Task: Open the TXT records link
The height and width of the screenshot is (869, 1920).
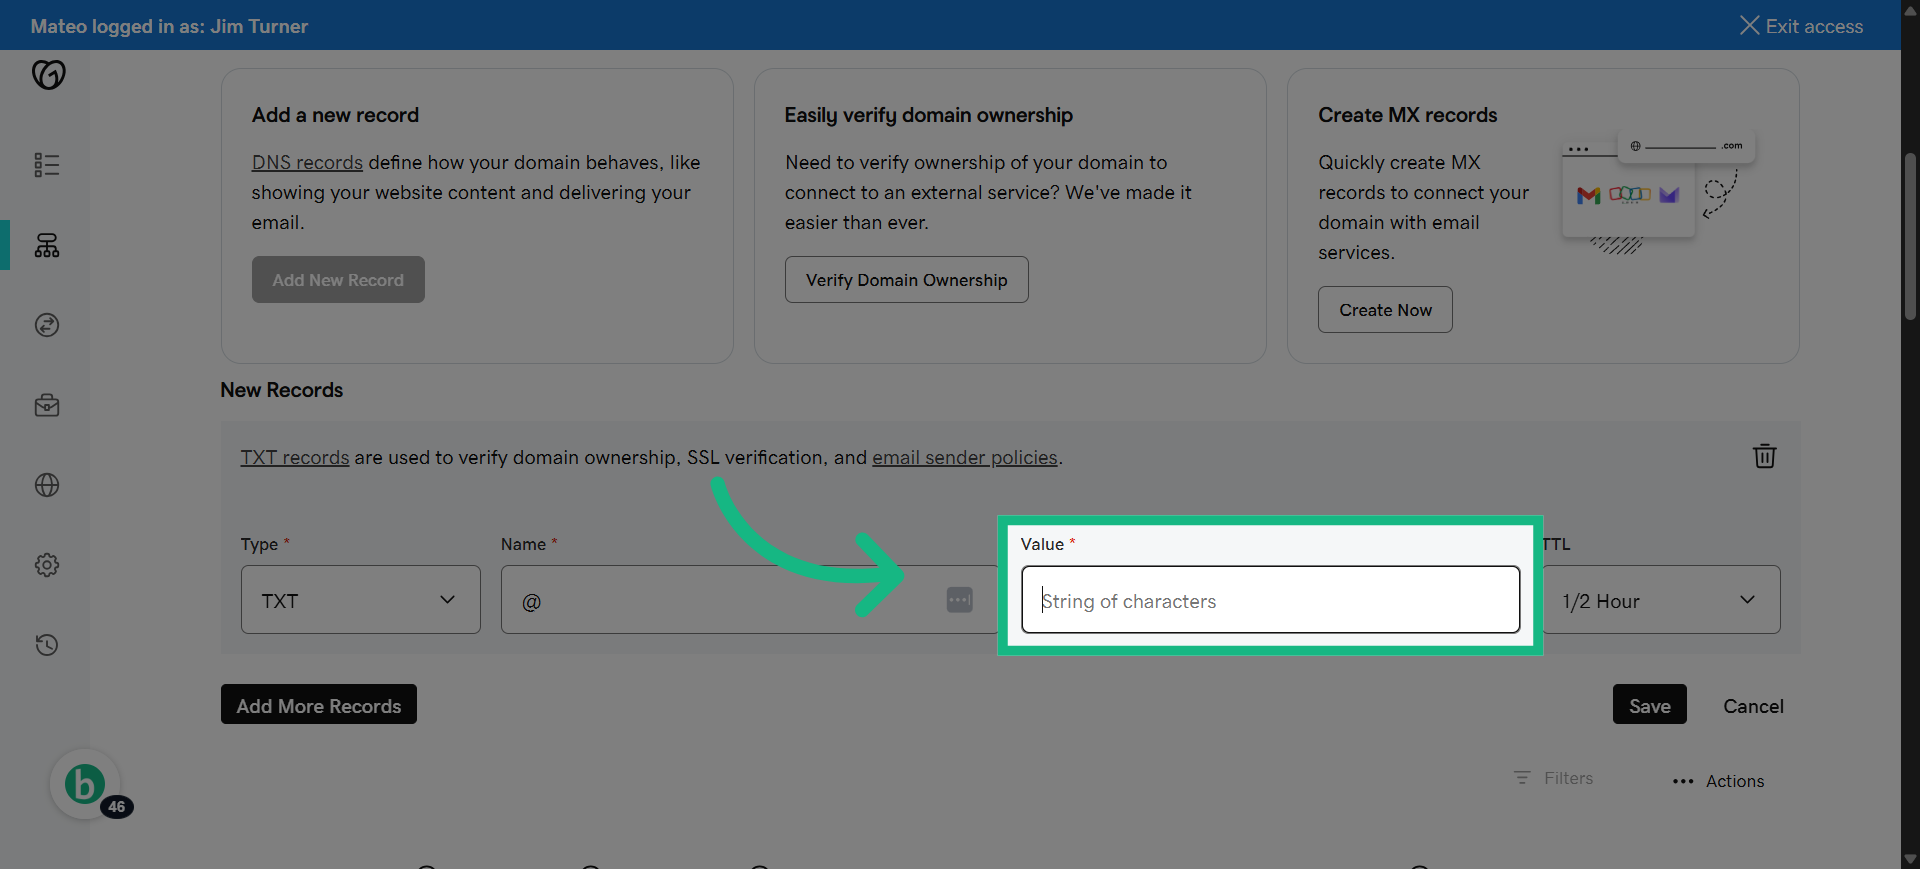Action: tap(295, 457)
